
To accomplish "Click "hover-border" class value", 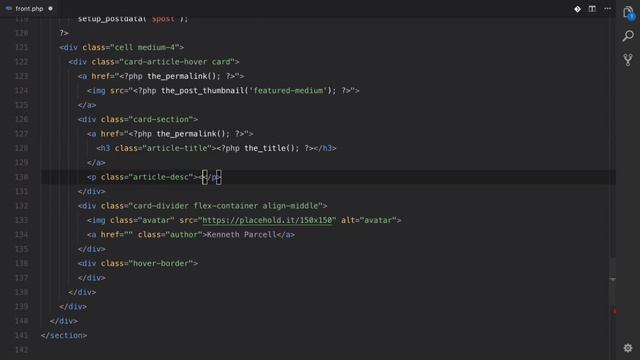I will click(x=161, y=263).
